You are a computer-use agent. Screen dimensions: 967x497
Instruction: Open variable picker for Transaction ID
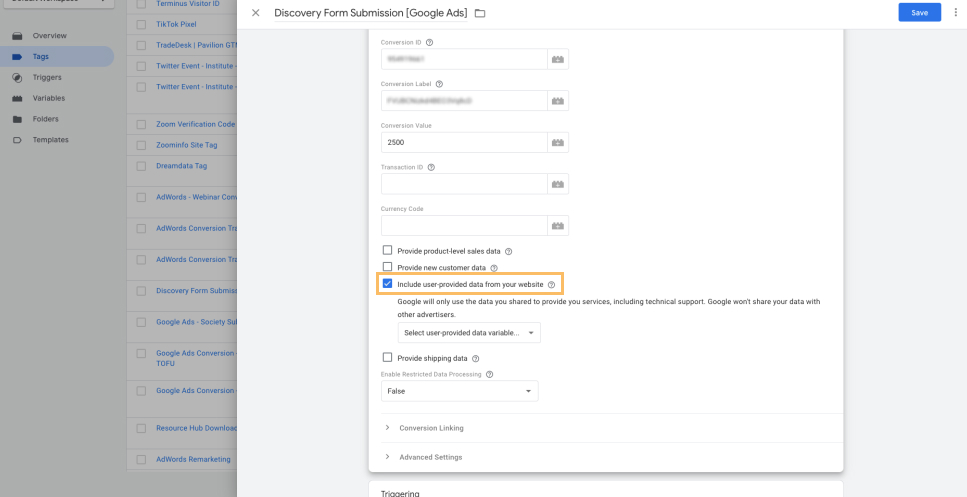coord(558,184)
